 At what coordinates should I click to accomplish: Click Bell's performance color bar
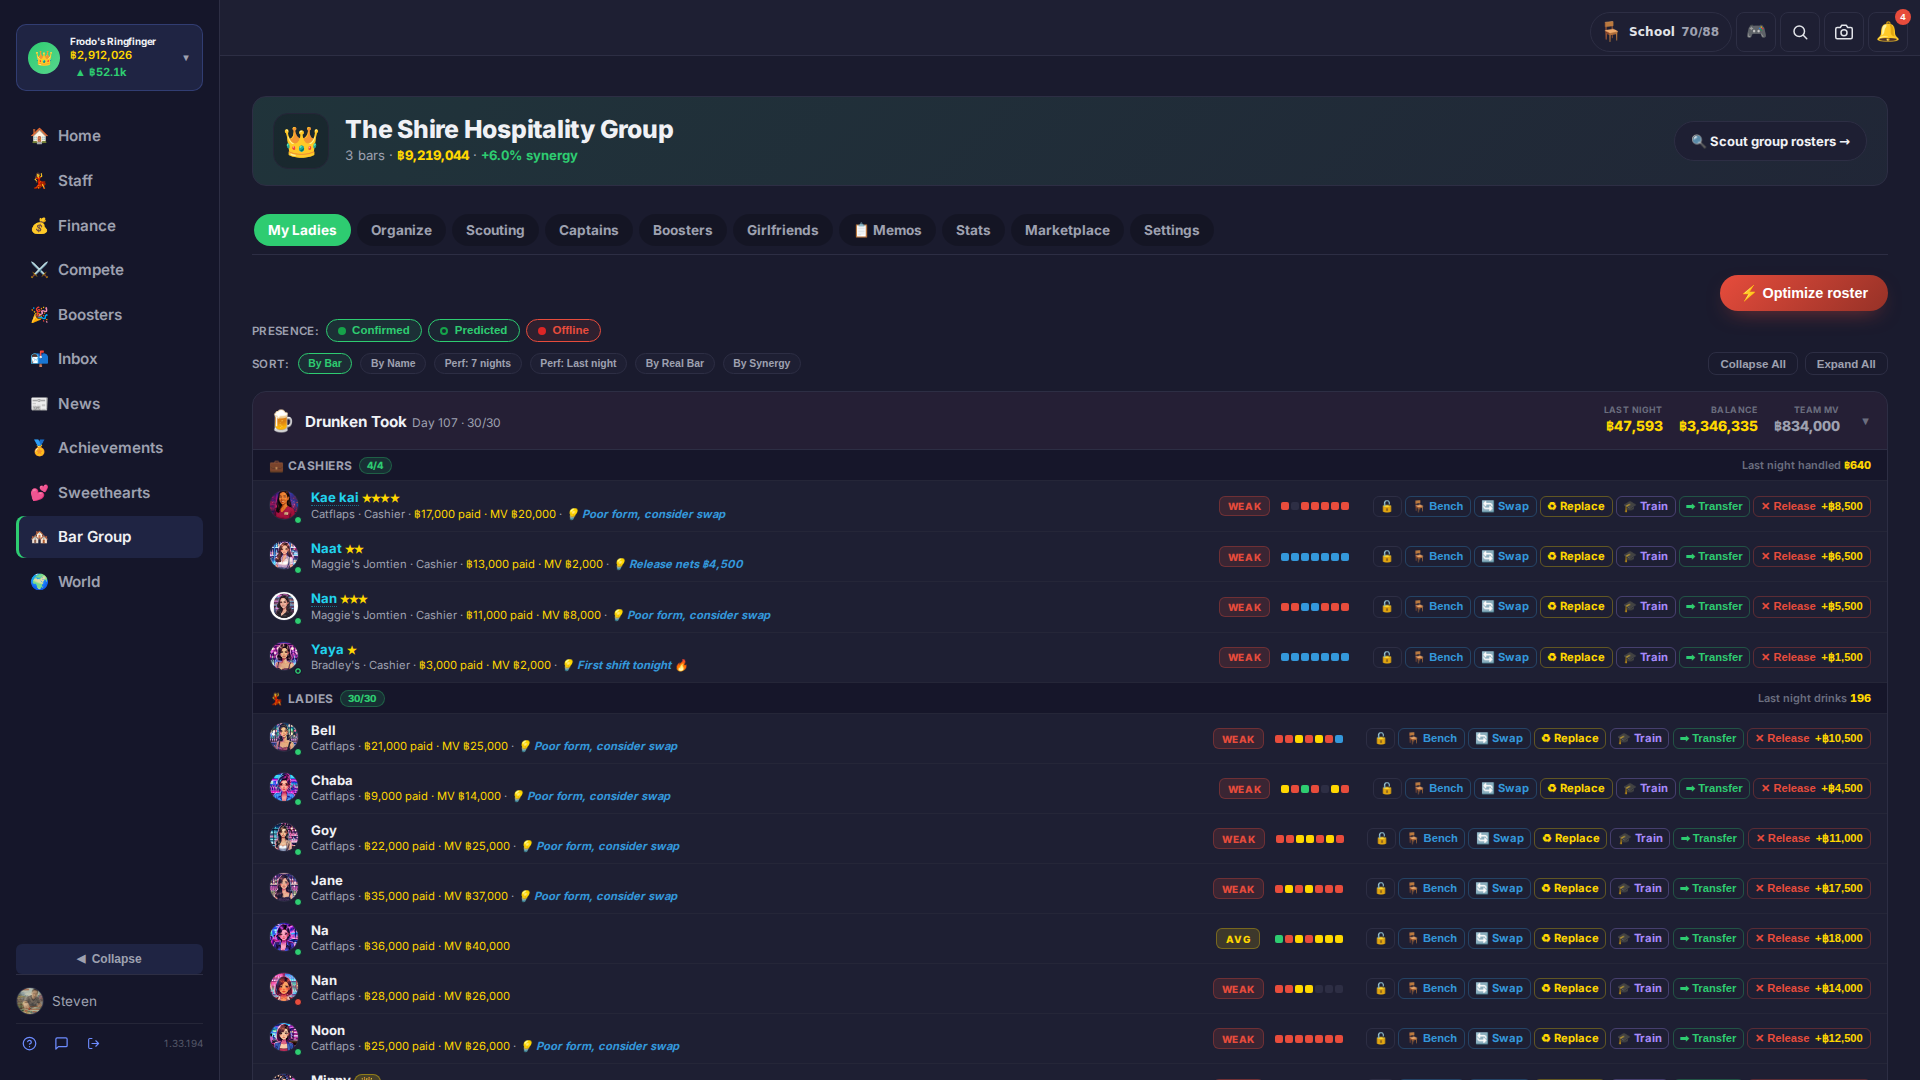tap(1308, 739)
